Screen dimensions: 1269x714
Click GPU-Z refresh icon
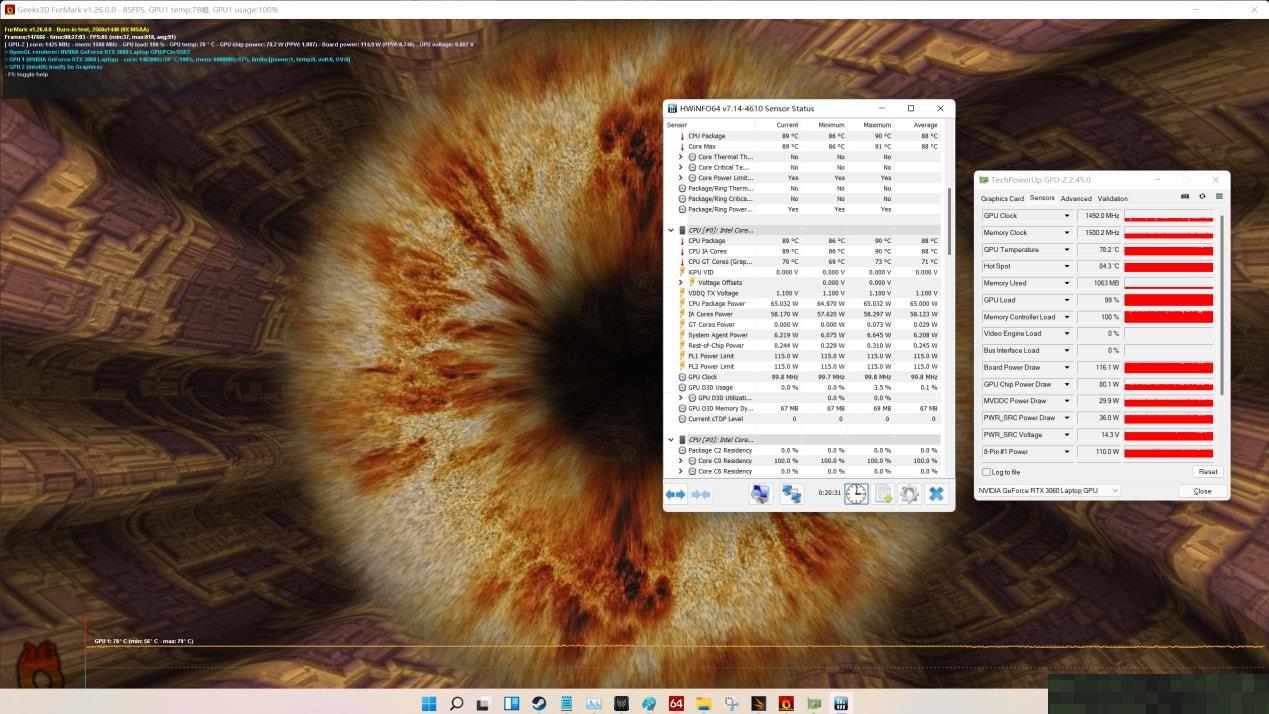1202,197
